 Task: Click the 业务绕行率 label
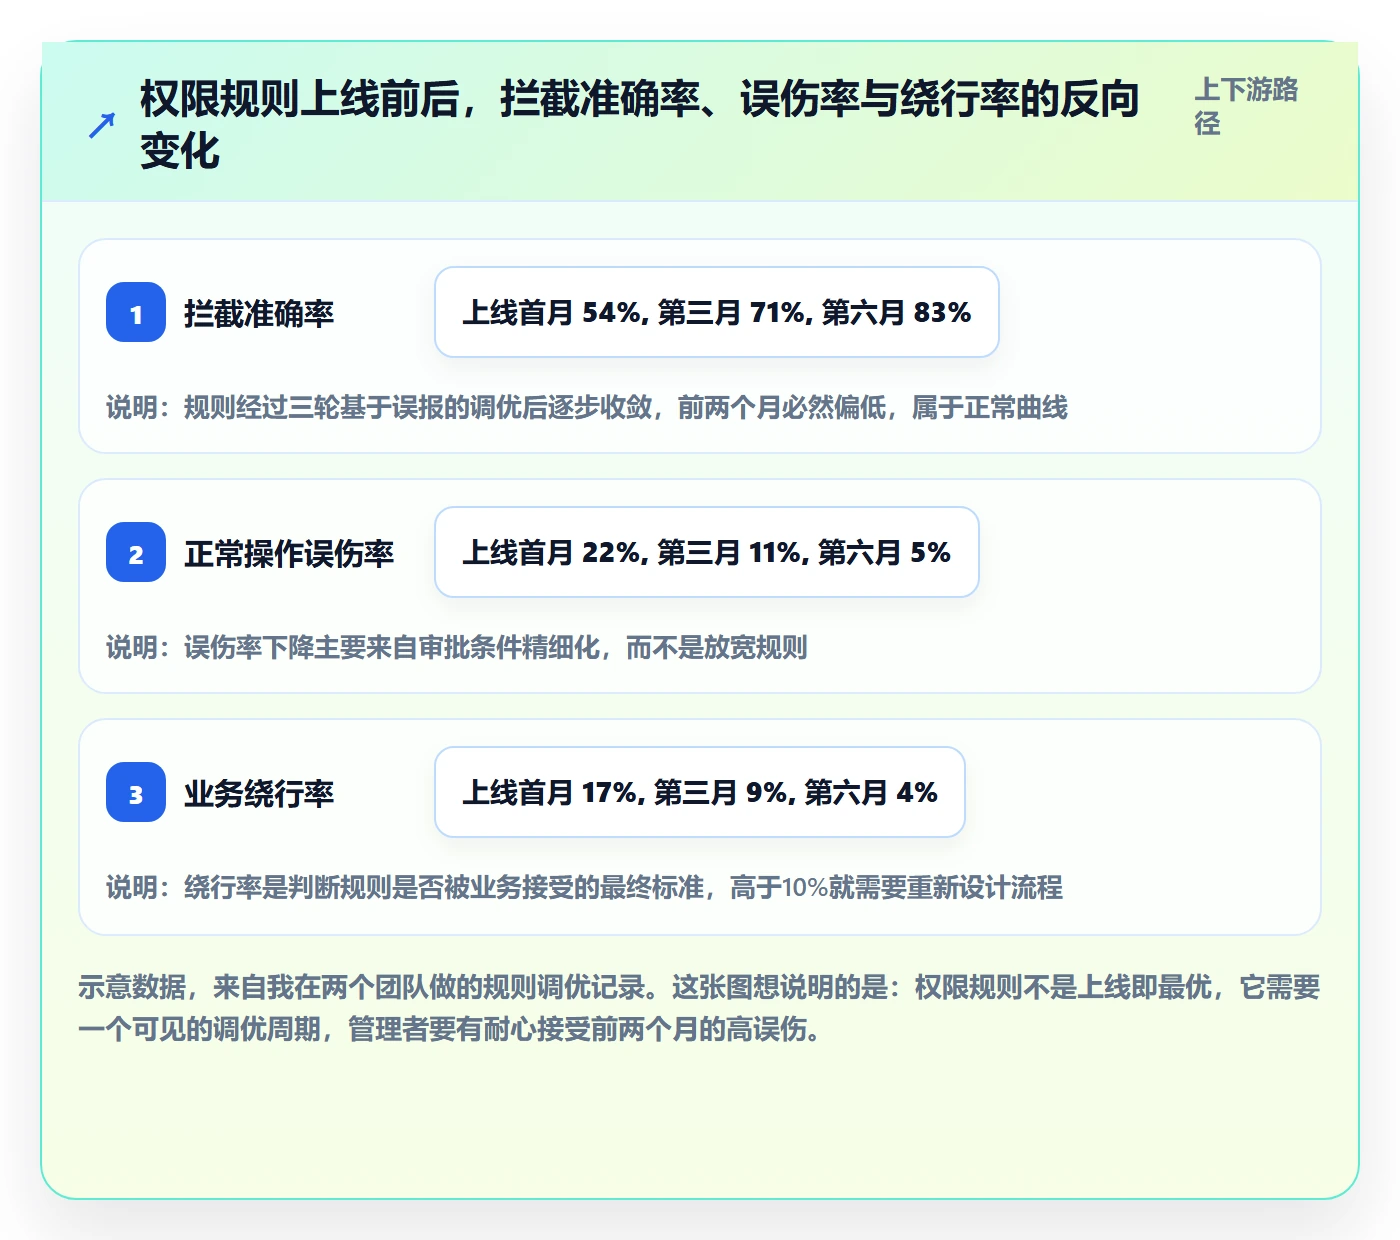pos(259,794)
